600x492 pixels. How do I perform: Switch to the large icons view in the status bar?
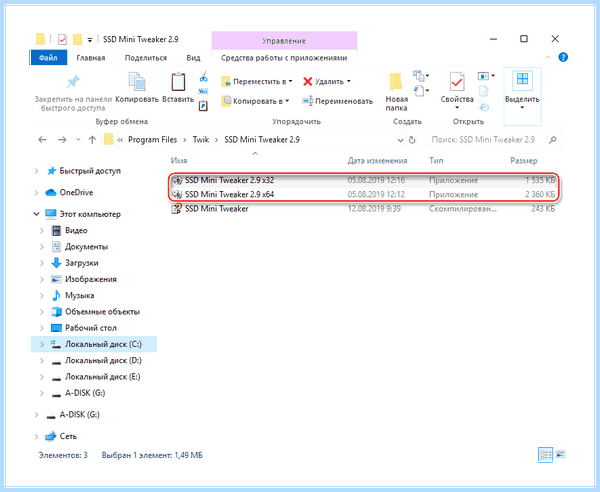[x=561, y=455]
